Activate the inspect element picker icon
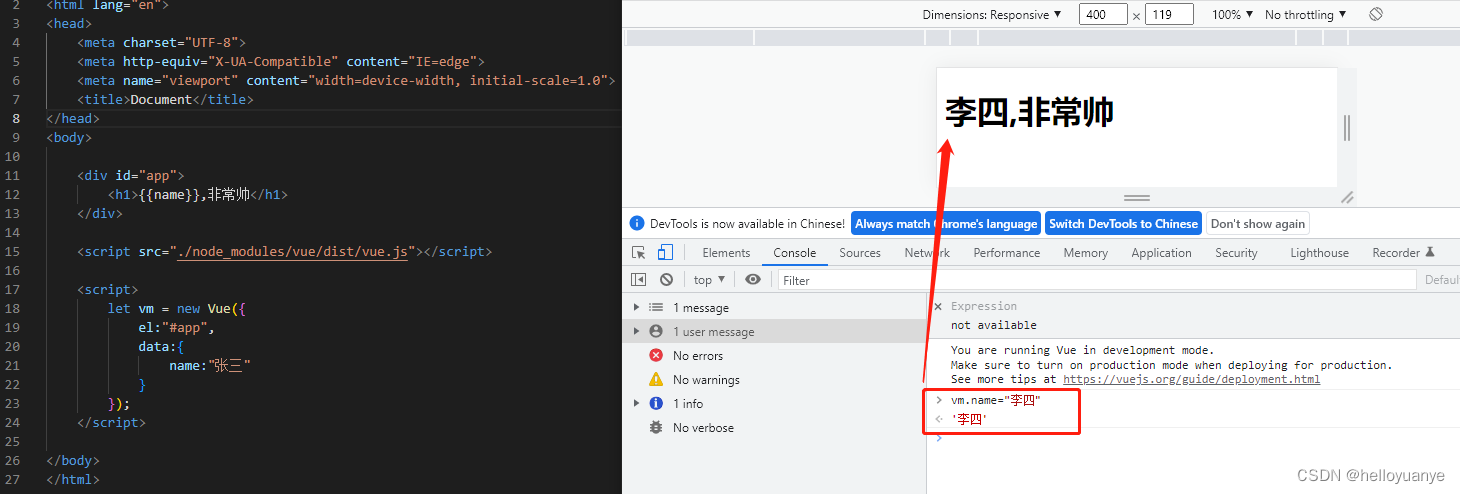The width and height of the screenshot is (1460, 494). (638, 253)
